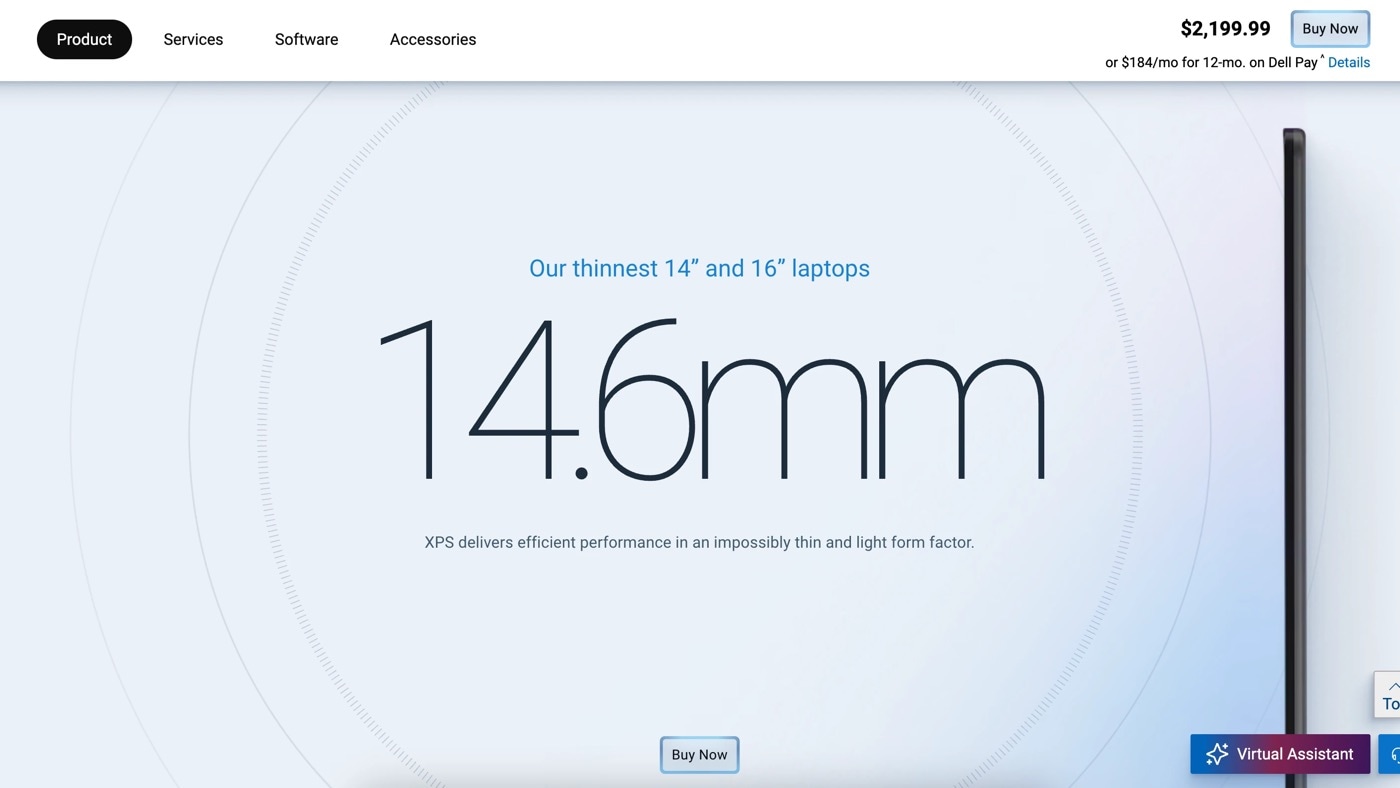Click the 14.6mm headline text
This screenshot has width=1400, height=788.
coord(712,399)
